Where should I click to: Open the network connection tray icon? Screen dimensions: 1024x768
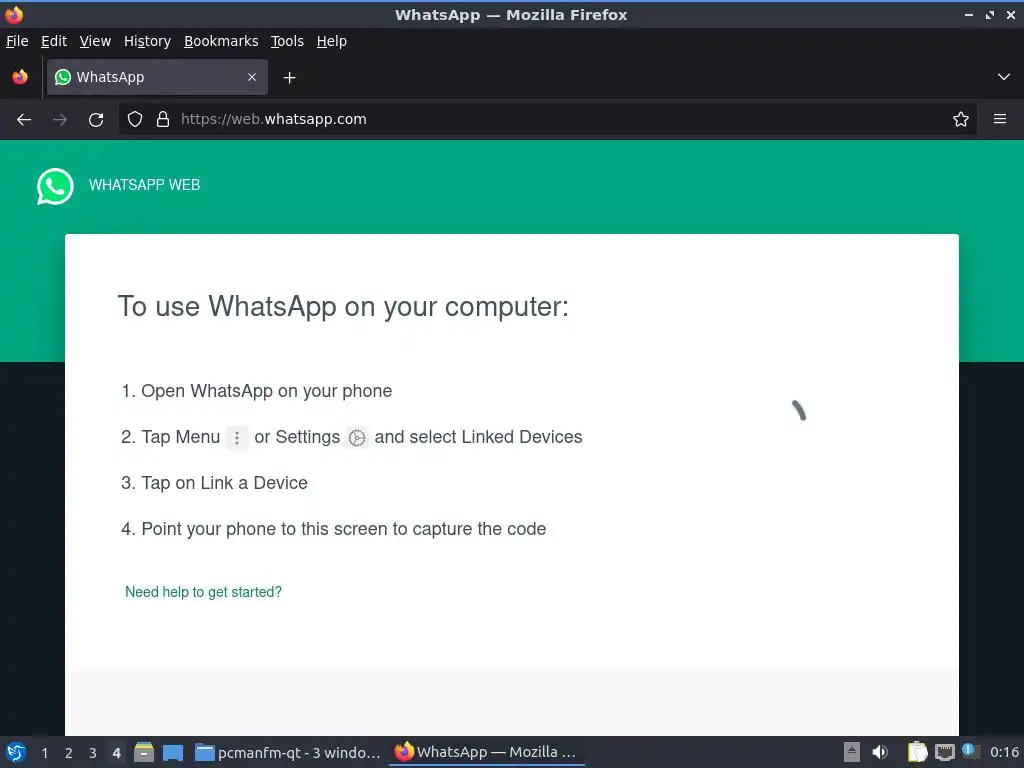944,753
